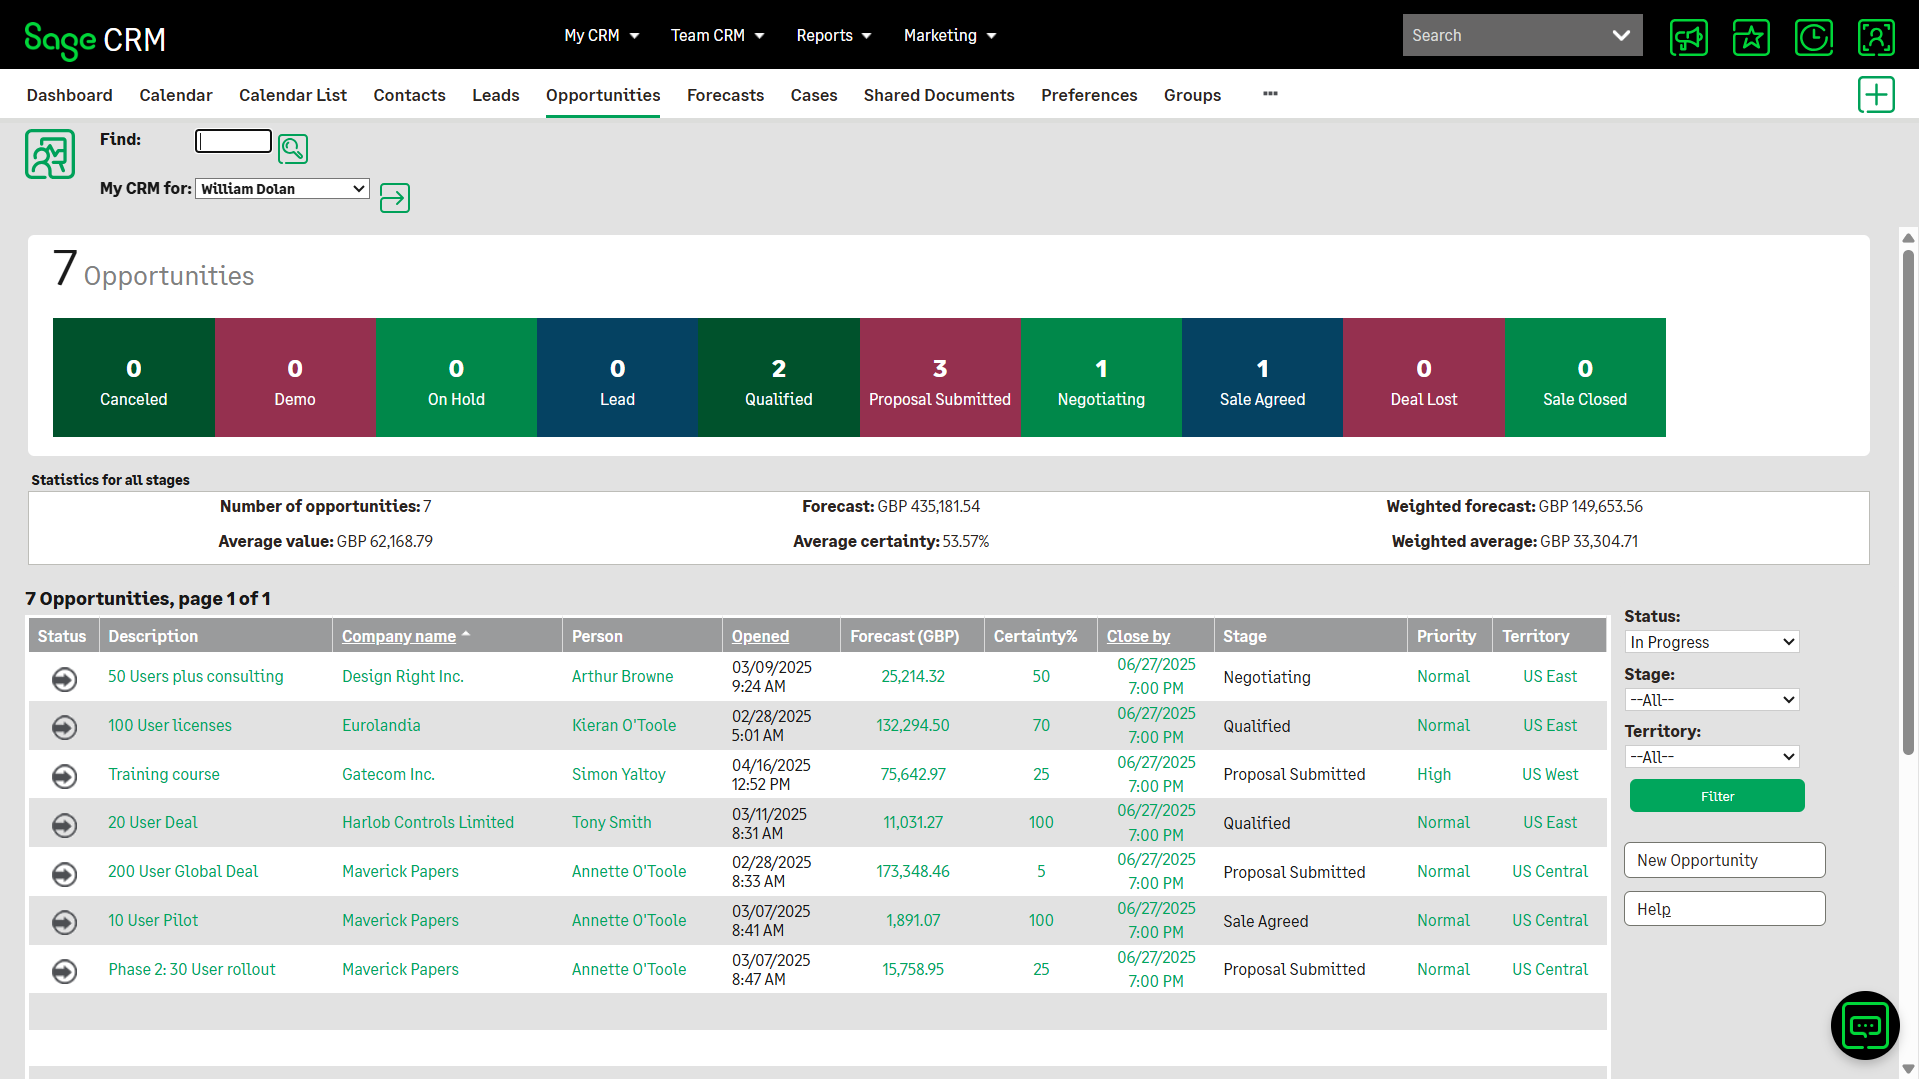Switch to the Shared Documents tab
This screenshot has height=1079, width=1919.
pos(939,95)
